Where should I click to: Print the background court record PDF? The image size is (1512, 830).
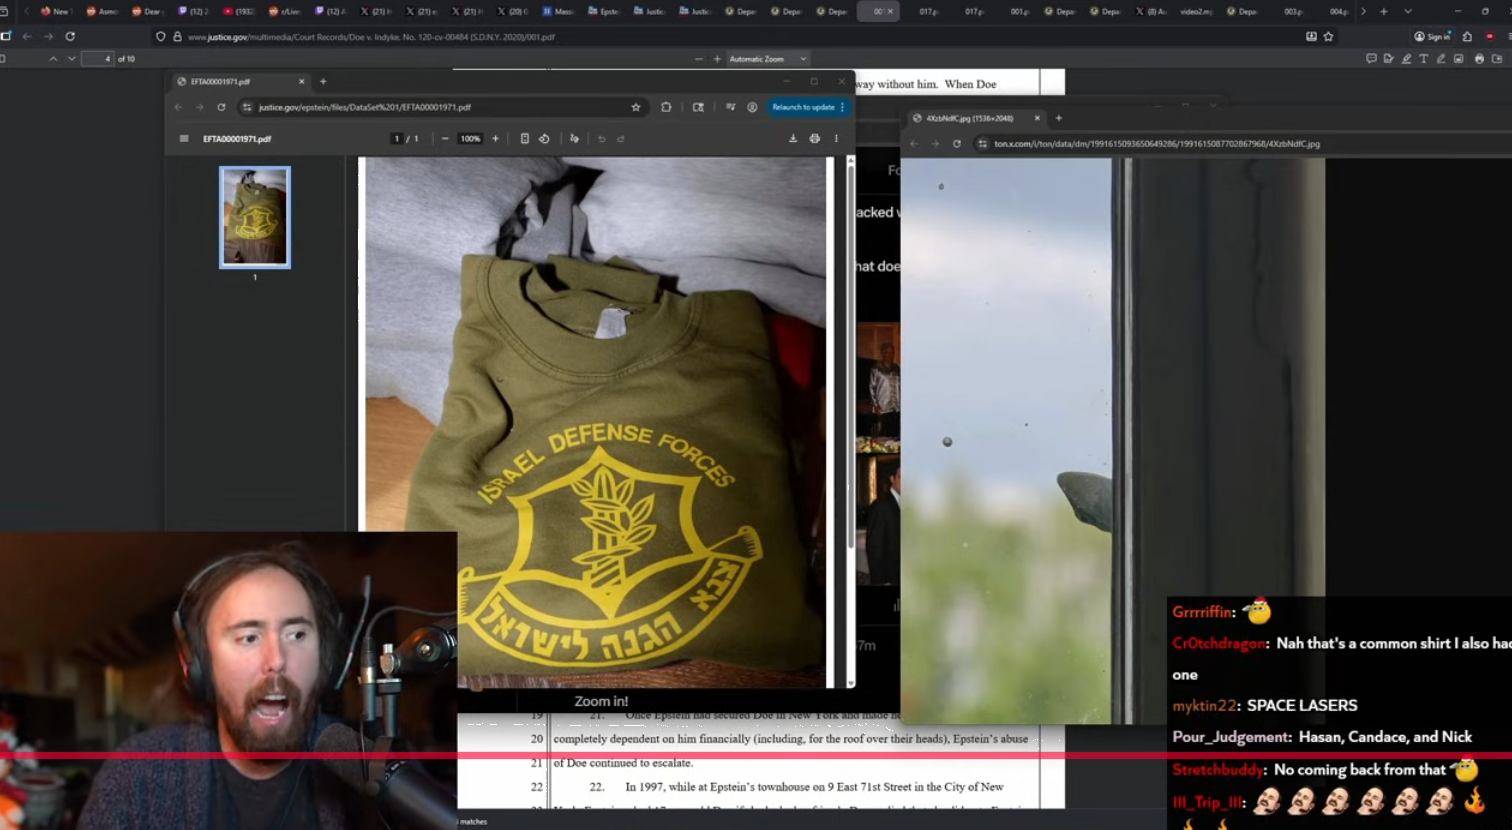point(1479,59)
